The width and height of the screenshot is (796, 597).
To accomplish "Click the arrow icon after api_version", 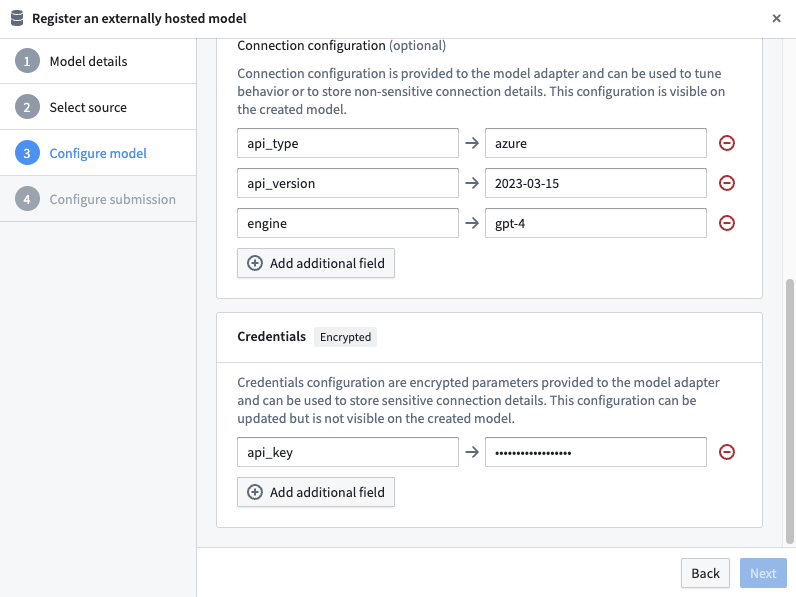I will pos(472,183).
